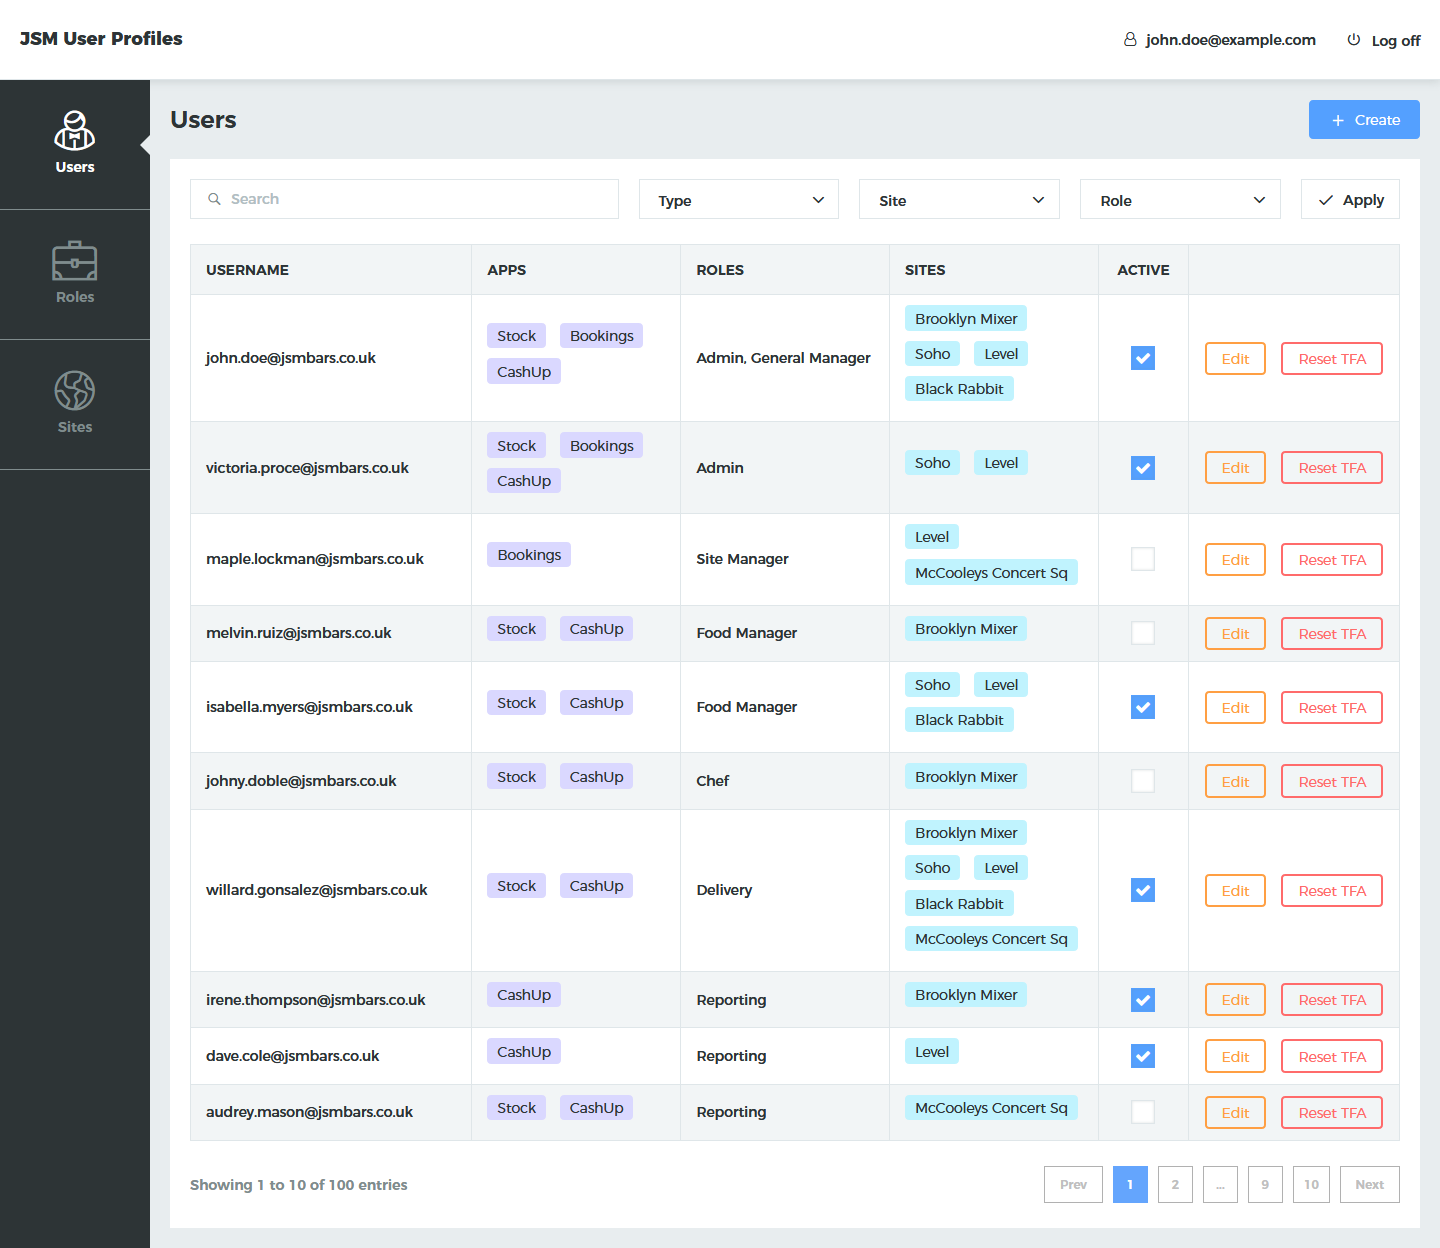The width and height of the screenshot is (1440, 1248).
Task: Open the Roles briefcase icon
Action: (x=75, y=262)
